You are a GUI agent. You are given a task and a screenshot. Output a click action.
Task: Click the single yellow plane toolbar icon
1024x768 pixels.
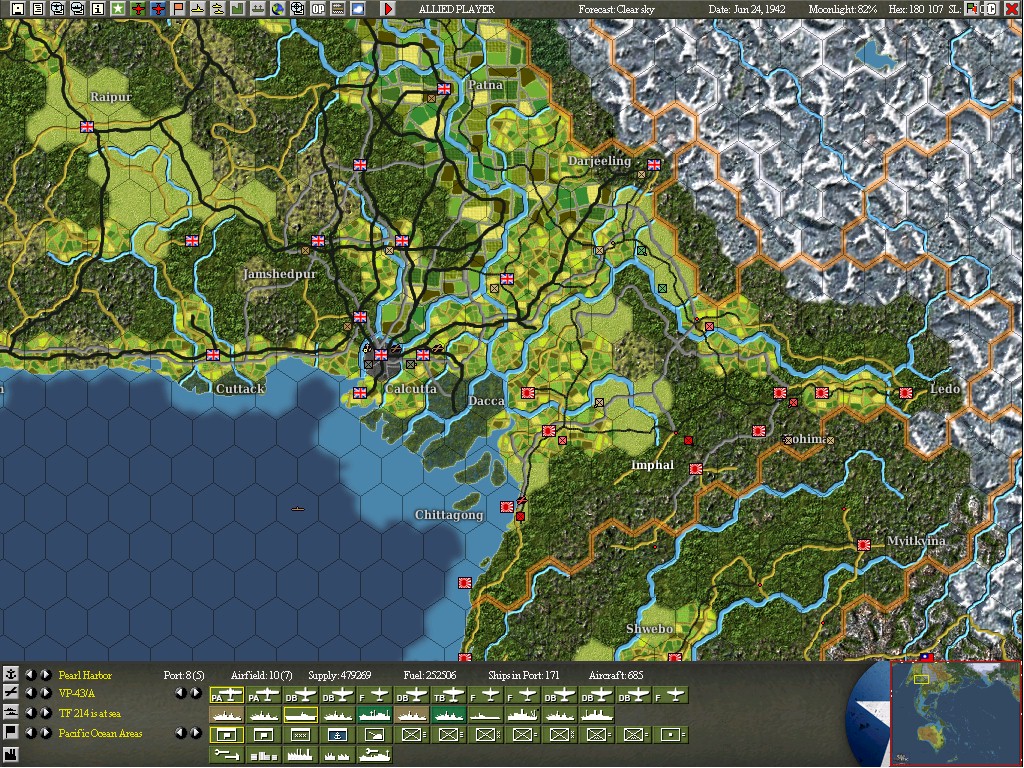click(x=197, y=8)
